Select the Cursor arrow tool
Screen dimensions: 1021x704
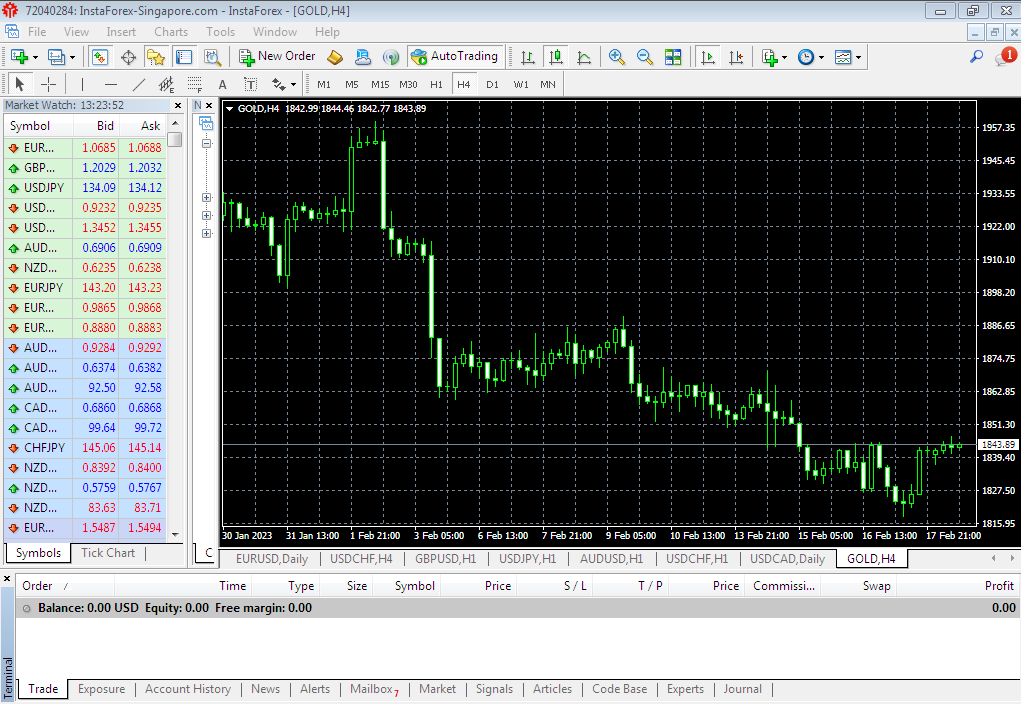[20, 84]
